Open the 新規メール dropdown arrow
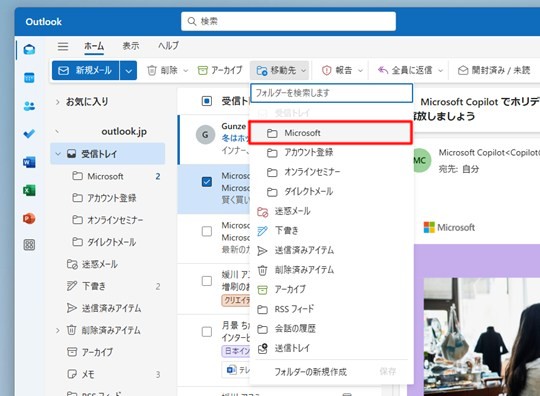Viewport: 540px width, 396px height. [x=128, y=71]
